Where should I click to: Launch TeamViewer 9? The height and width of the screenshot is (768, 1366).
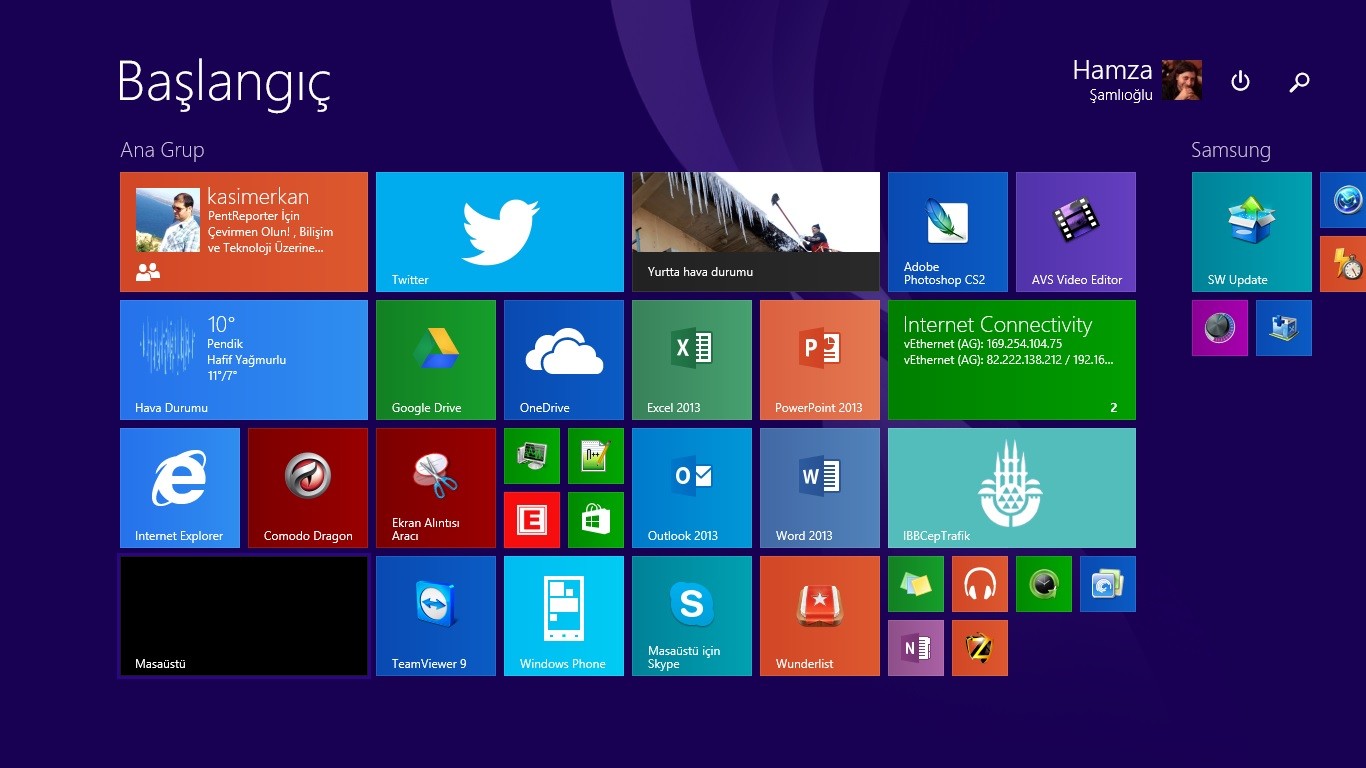[x=436, y=616]
